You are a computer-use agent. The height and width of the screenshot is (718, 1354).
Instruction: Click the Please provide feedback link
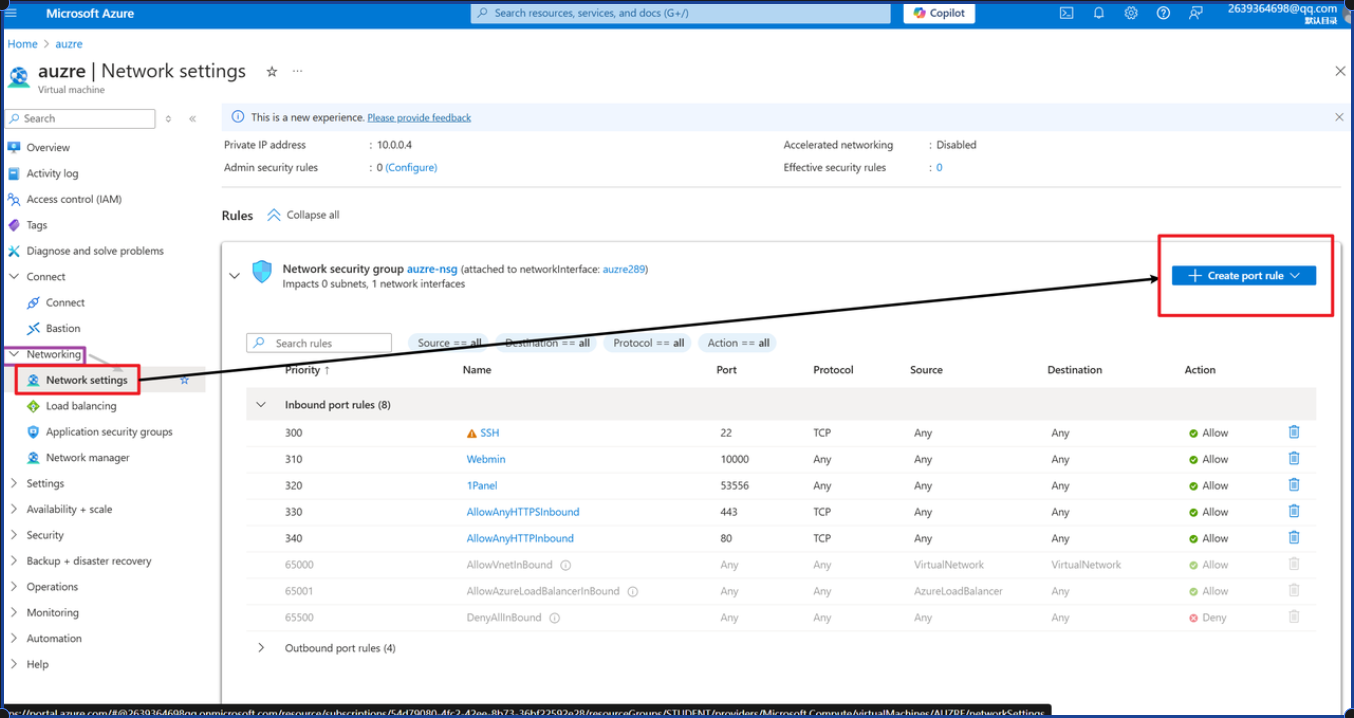419,118
